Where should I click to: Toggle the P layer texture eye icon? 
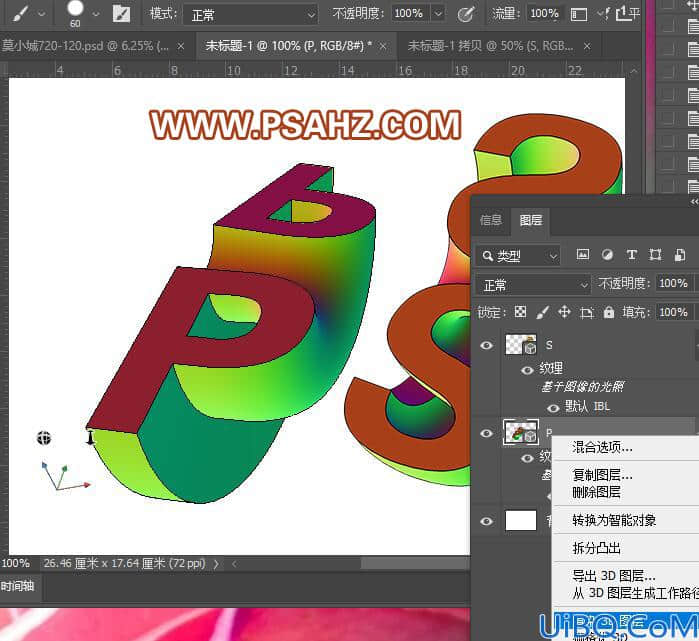click(x=527, y=458)
